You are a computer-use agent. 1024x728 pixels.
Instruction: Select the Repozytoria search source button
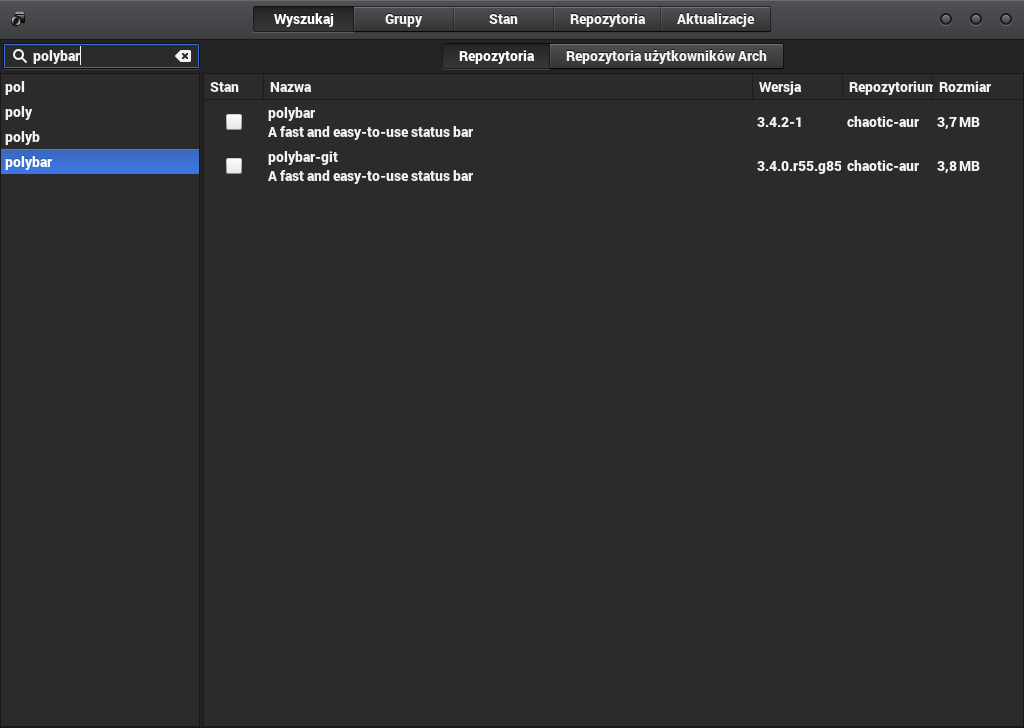click(x=496, y=56)
